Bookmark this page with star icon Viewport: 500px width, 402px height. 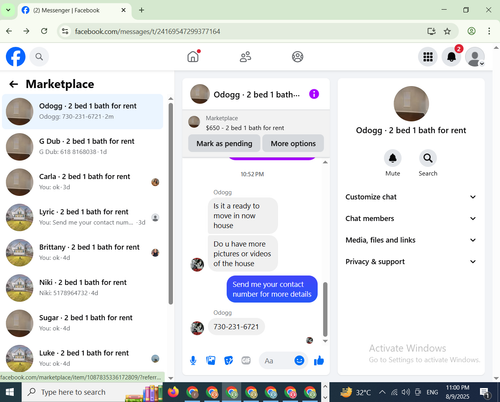[x=447, y=31]
